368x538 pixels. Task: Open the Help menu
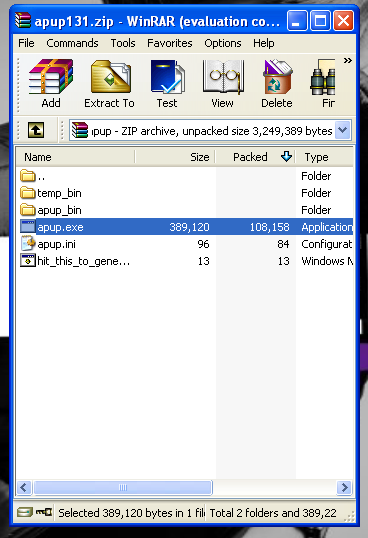(x=263, y=43)
